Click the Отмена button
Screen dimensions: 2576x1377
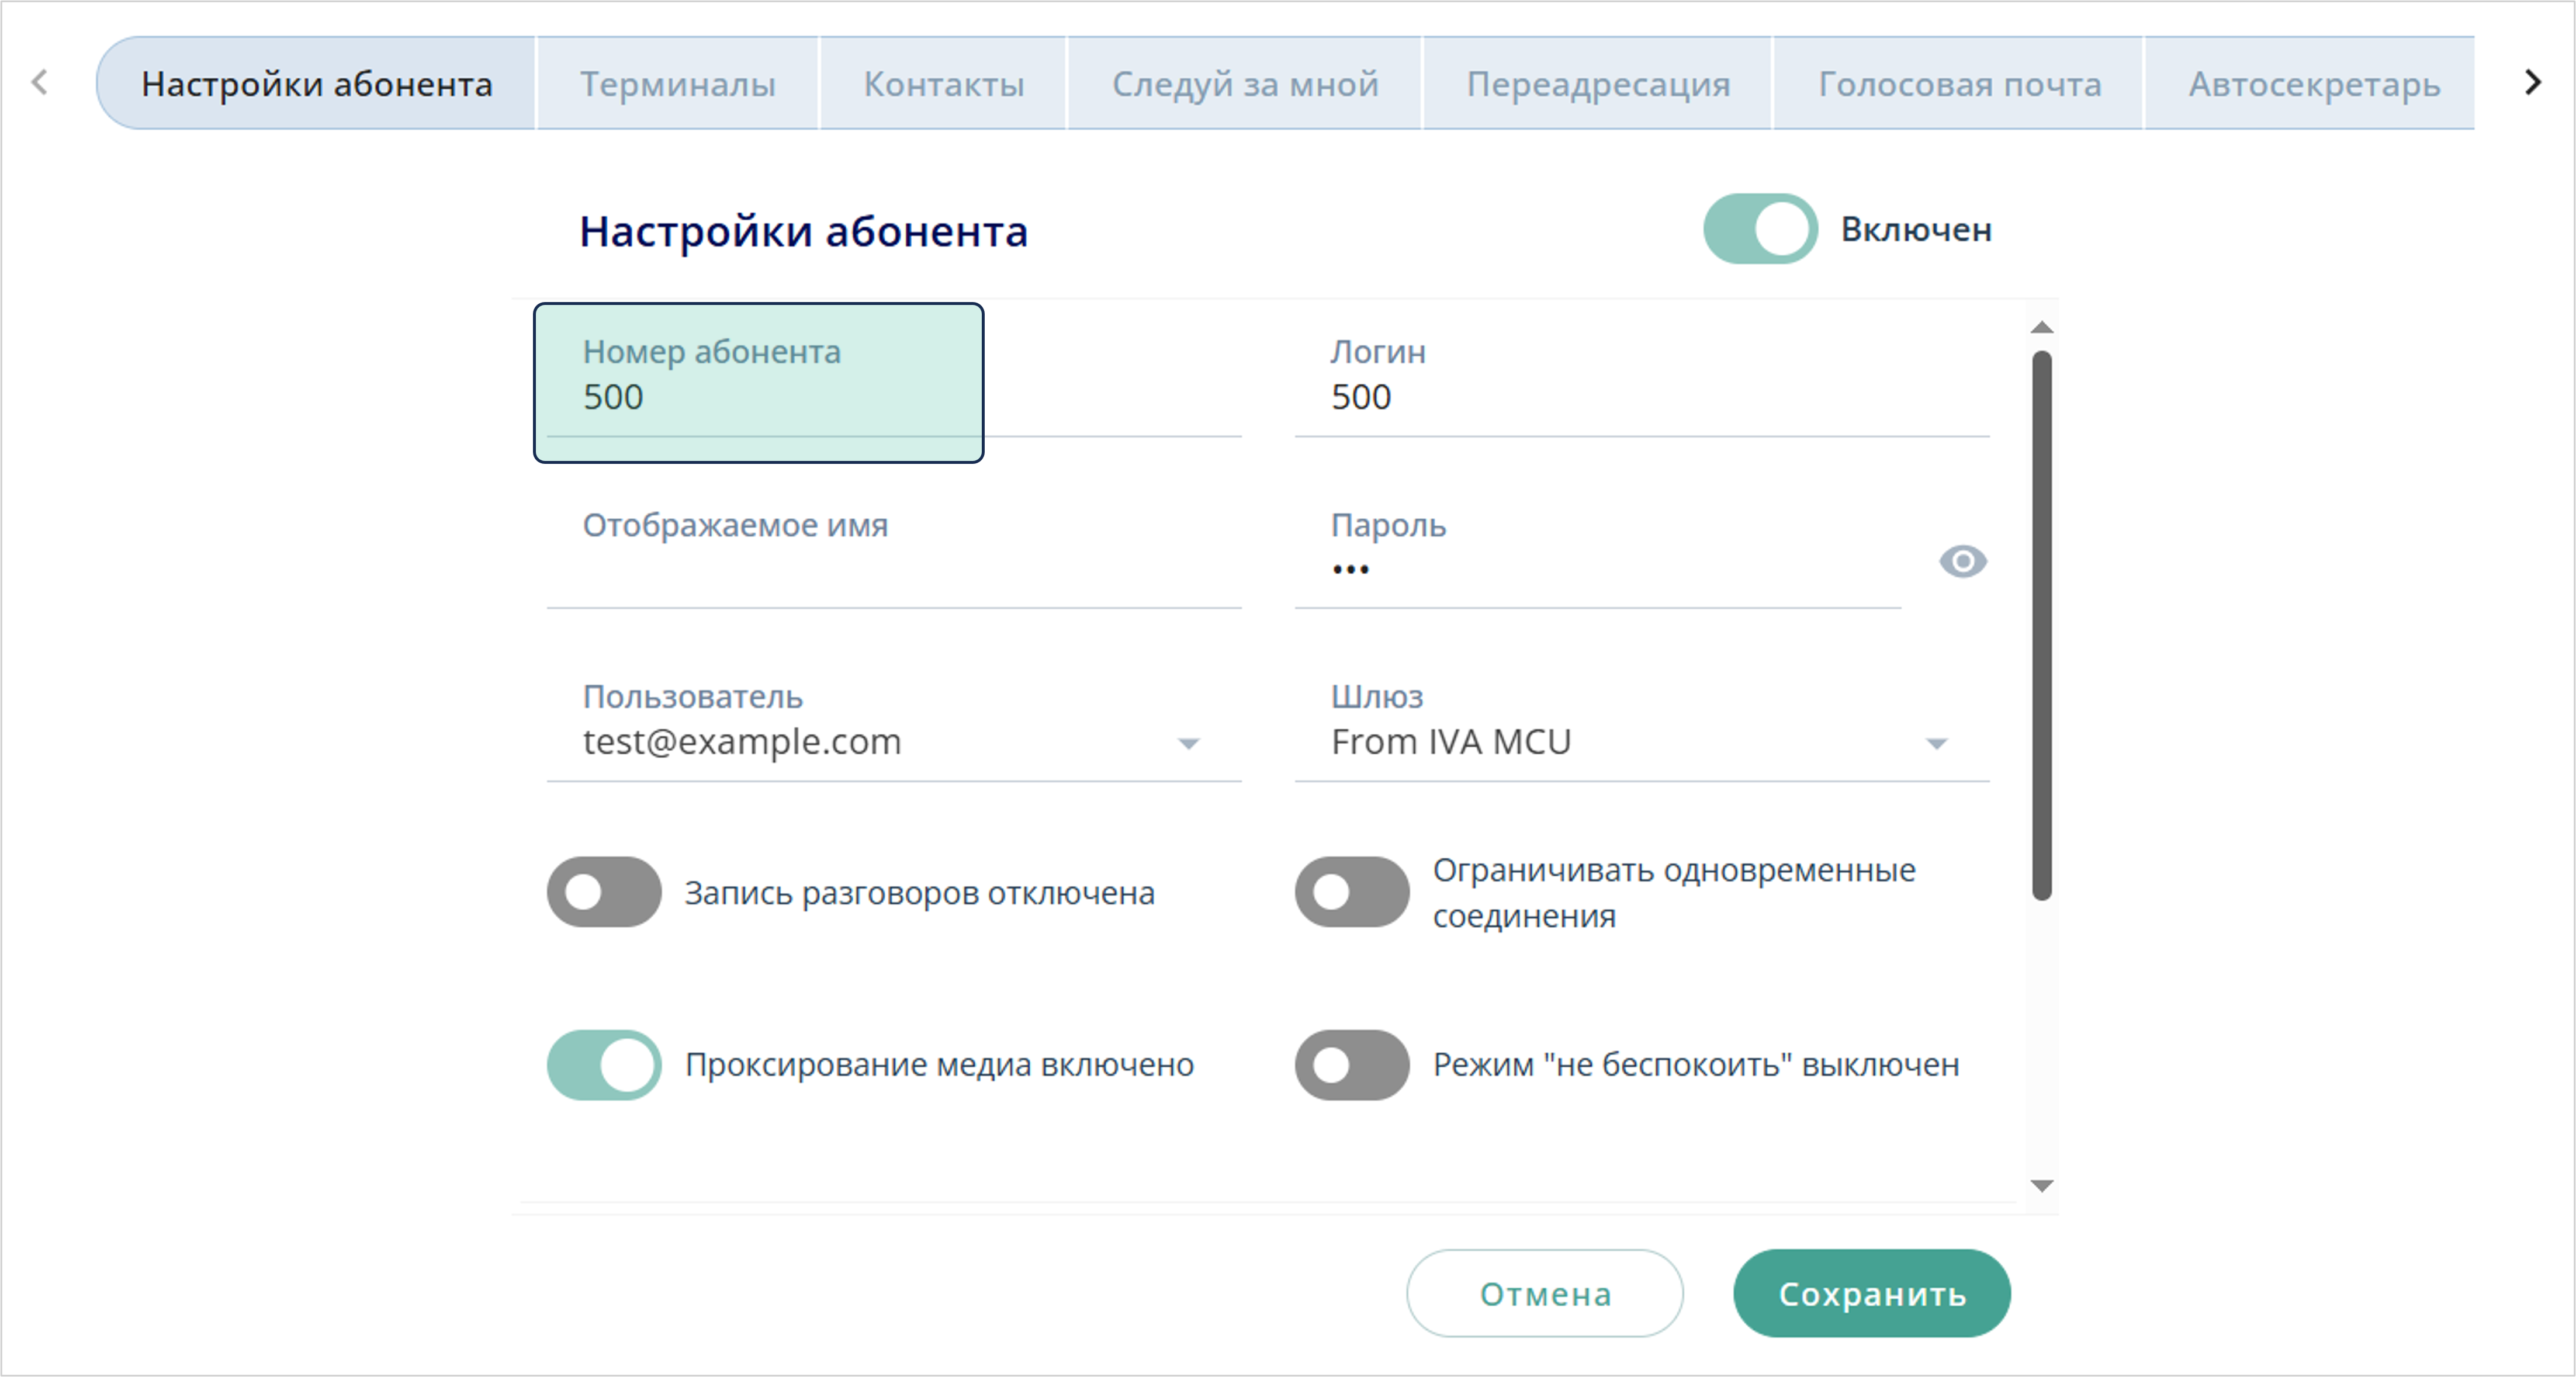pyautogui.click(x=1544, y=1293)
